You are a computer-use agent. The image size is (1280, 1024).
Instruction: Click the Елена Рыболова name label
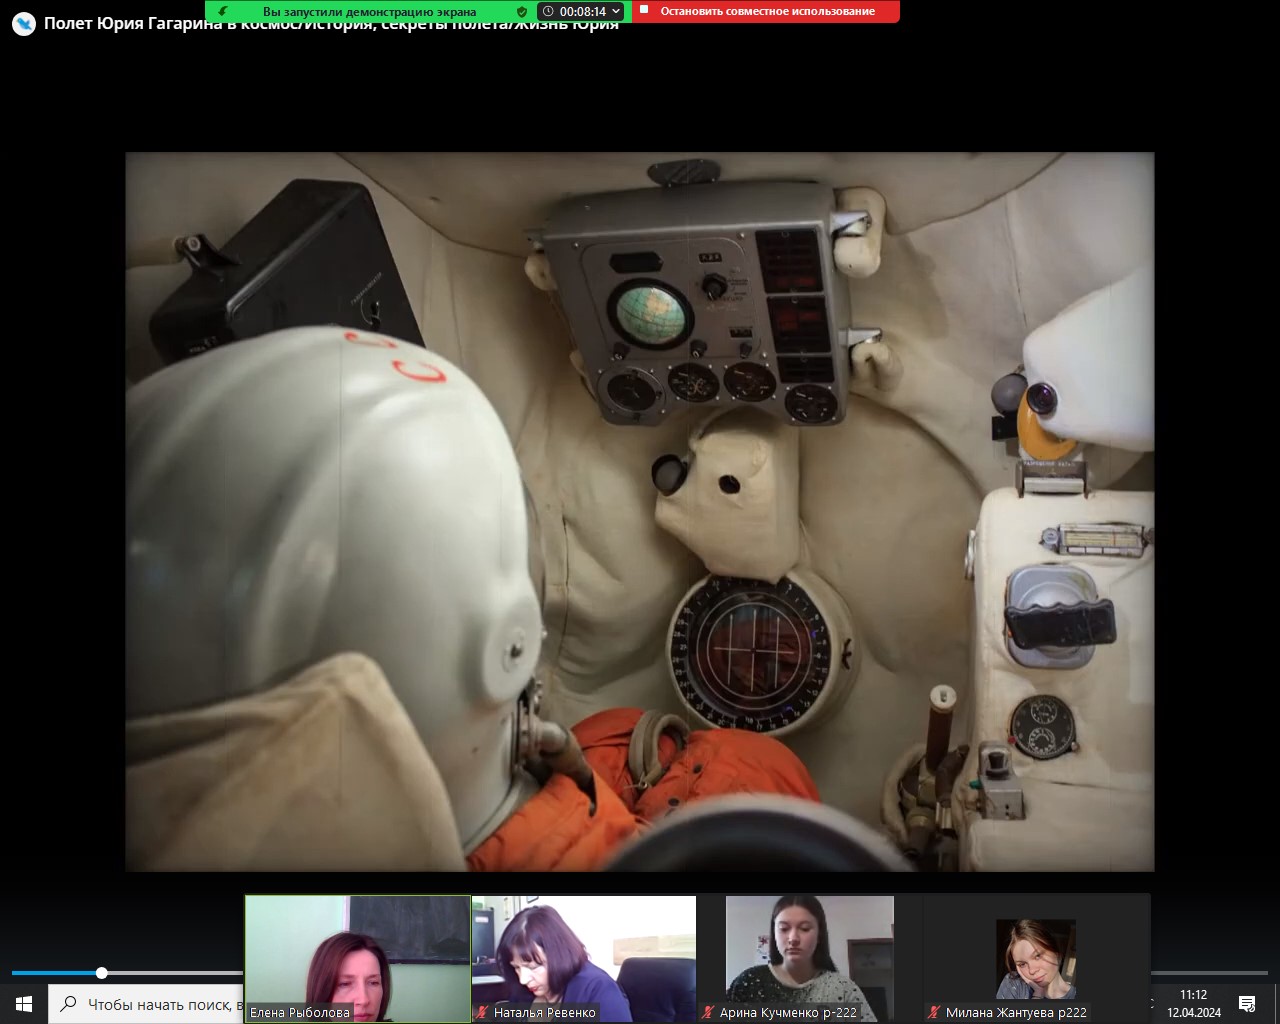pos(300,1012)
